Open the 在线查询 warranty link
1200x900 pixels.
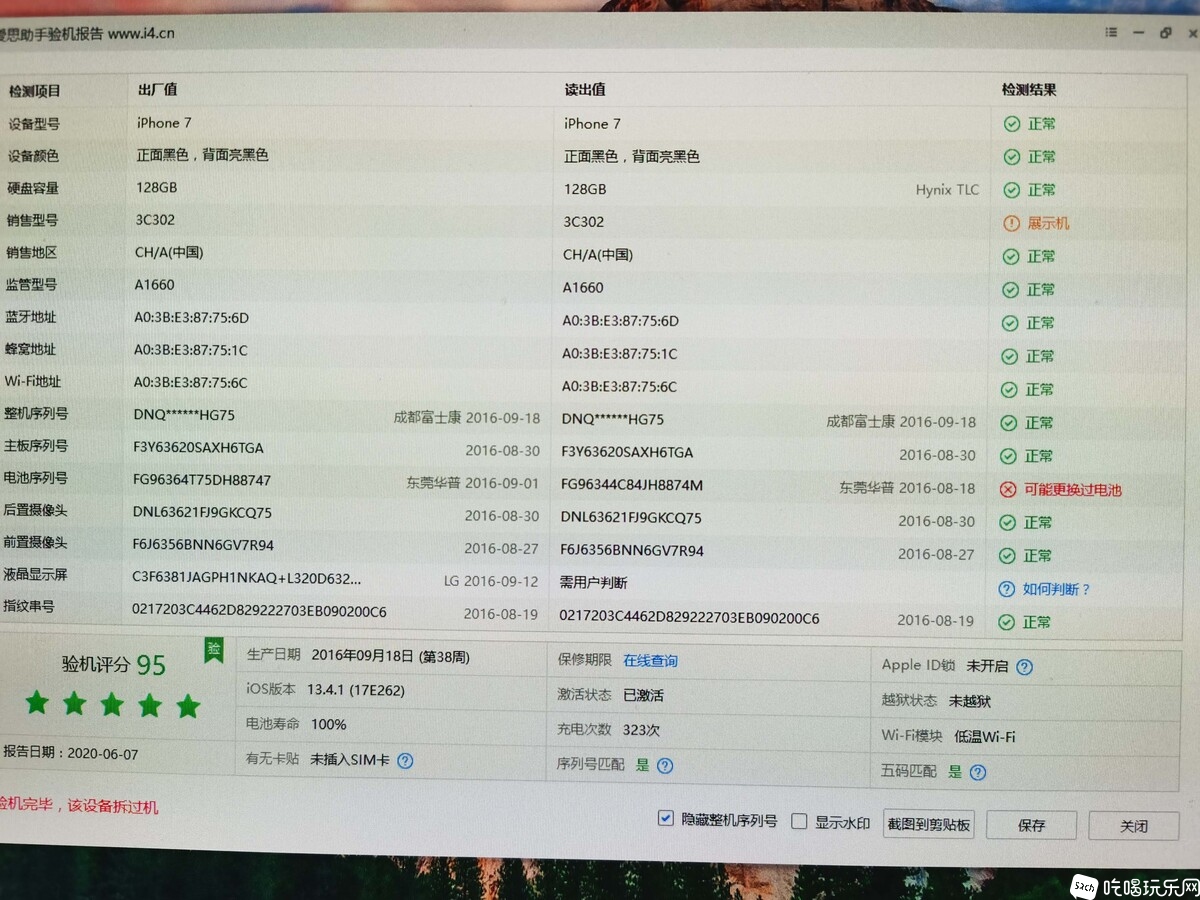pos(650,661)
